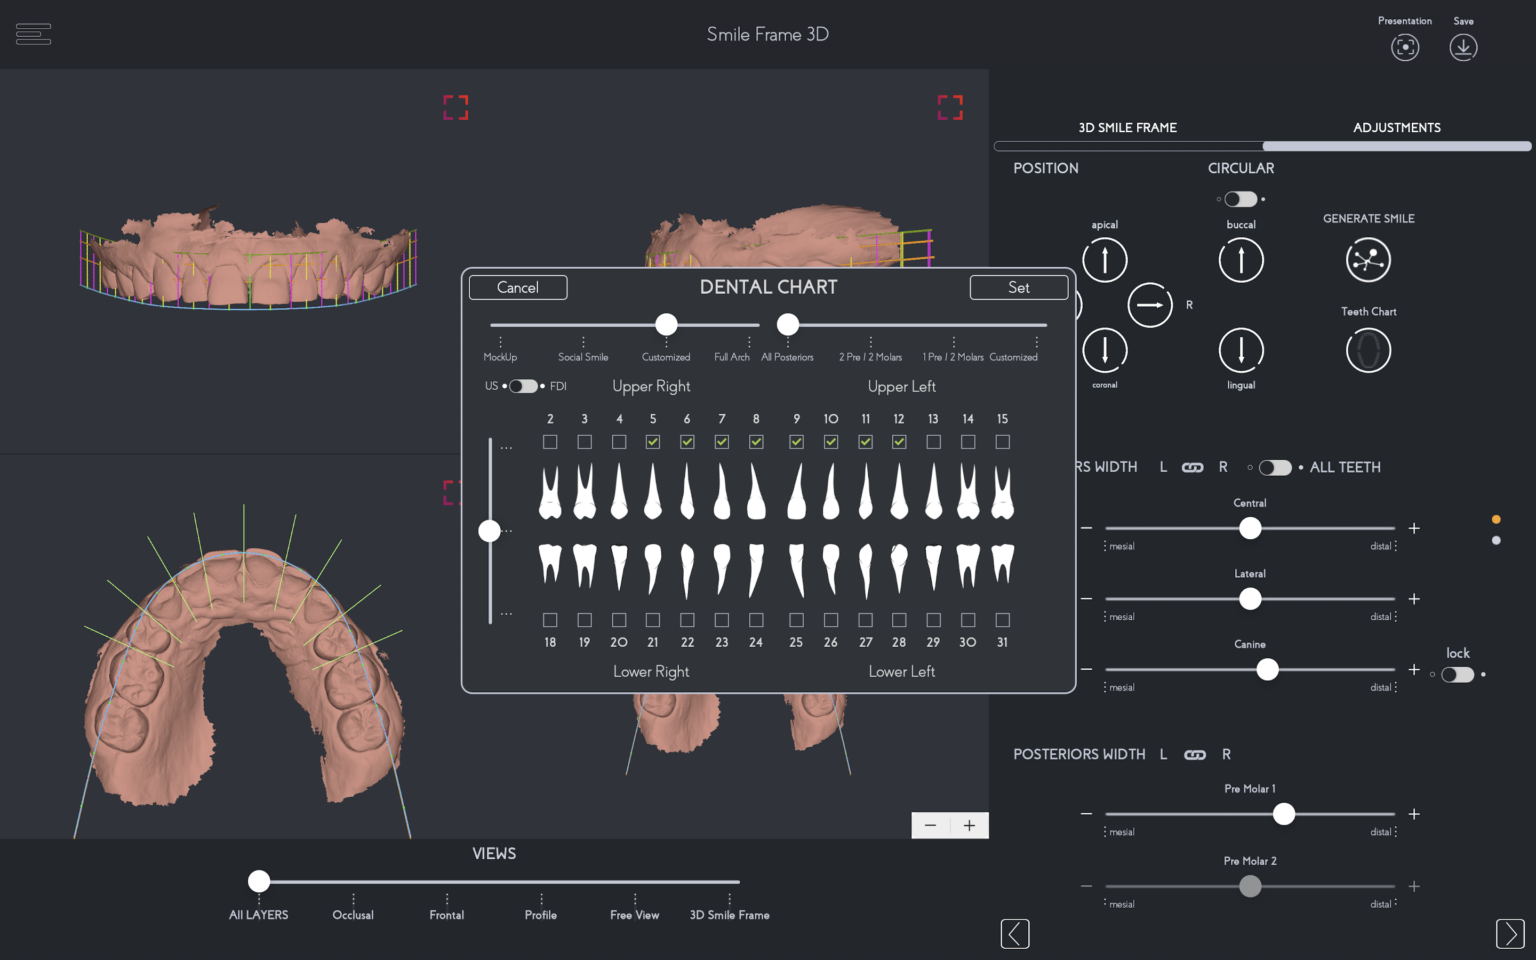Switch units toggle from US to FDI
The width and height of the screenshot is (1536, 960).
click(x=523, y=385)
